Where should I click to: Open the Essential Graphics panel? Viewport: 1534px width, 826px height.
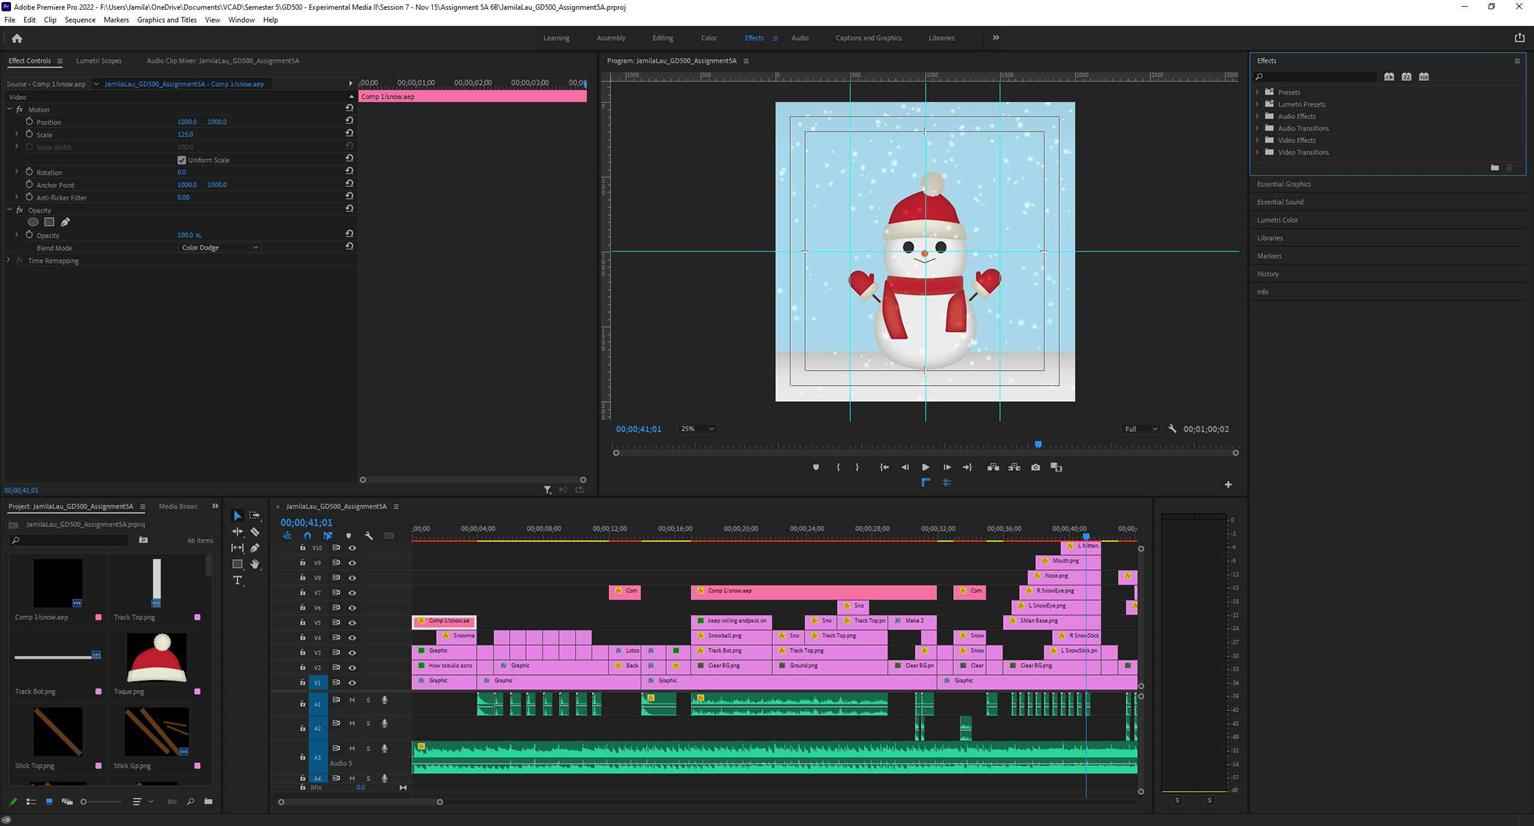1284,184
